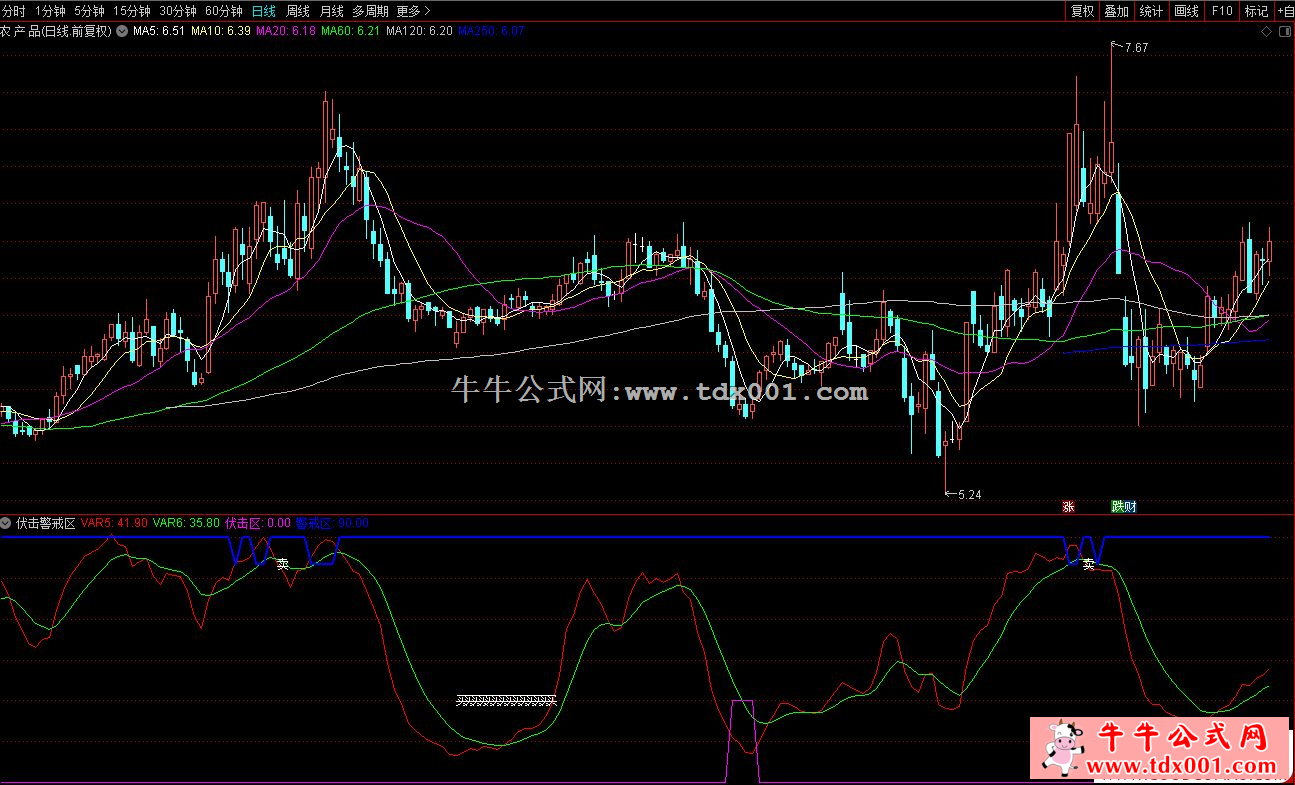Image resolution: width=1295 pixels, height=785 pixels.
Task: Activate the 画线 drawing tools button
Action: pos(1186,11)
